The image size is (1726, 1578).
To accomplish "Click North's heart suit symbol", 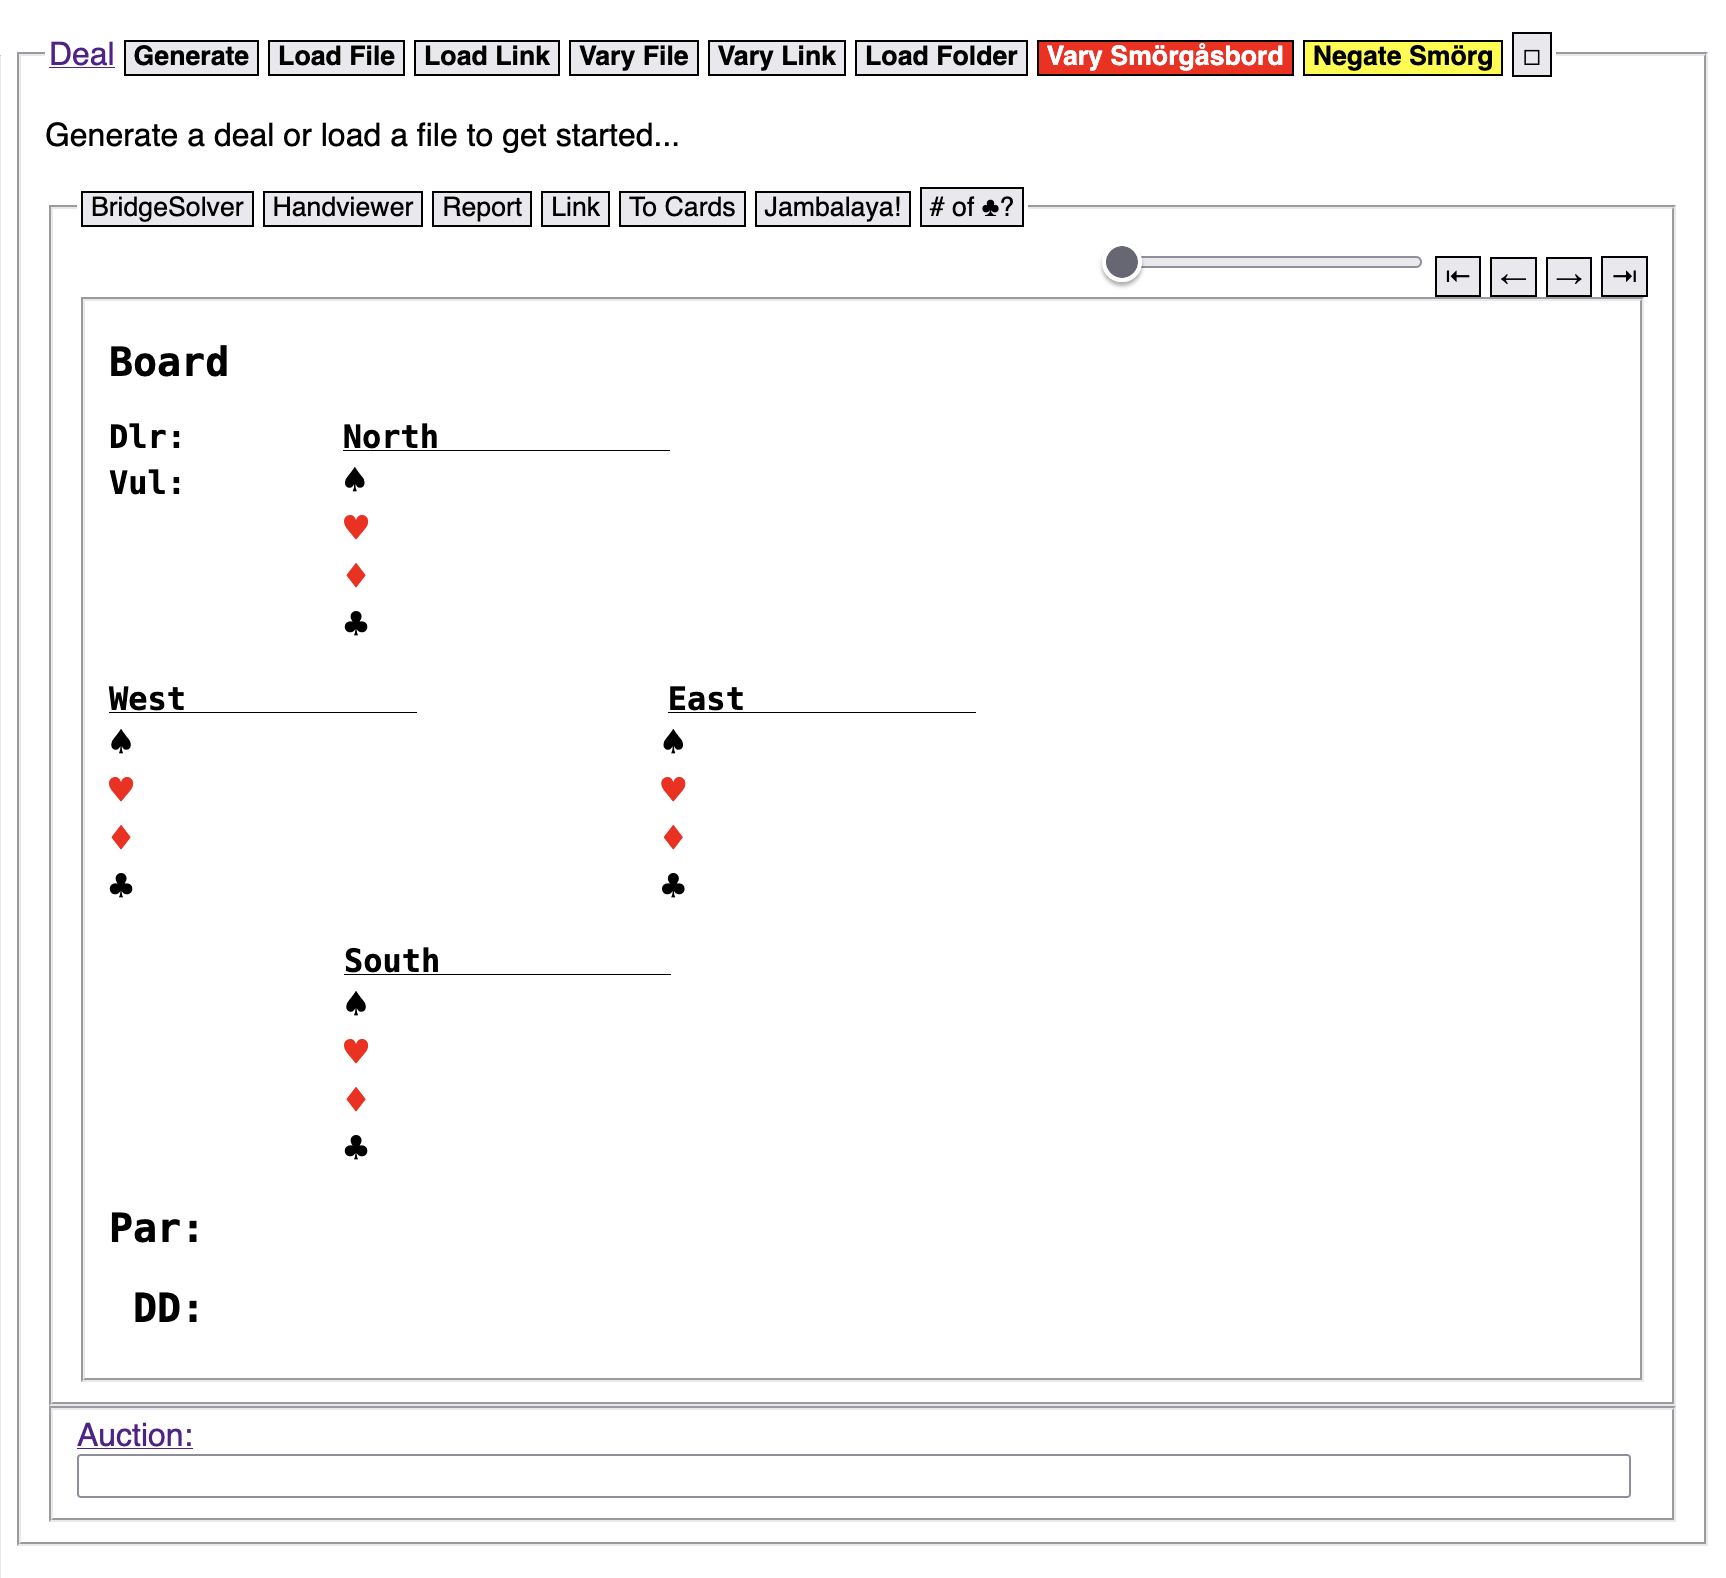I will (355, 526).
